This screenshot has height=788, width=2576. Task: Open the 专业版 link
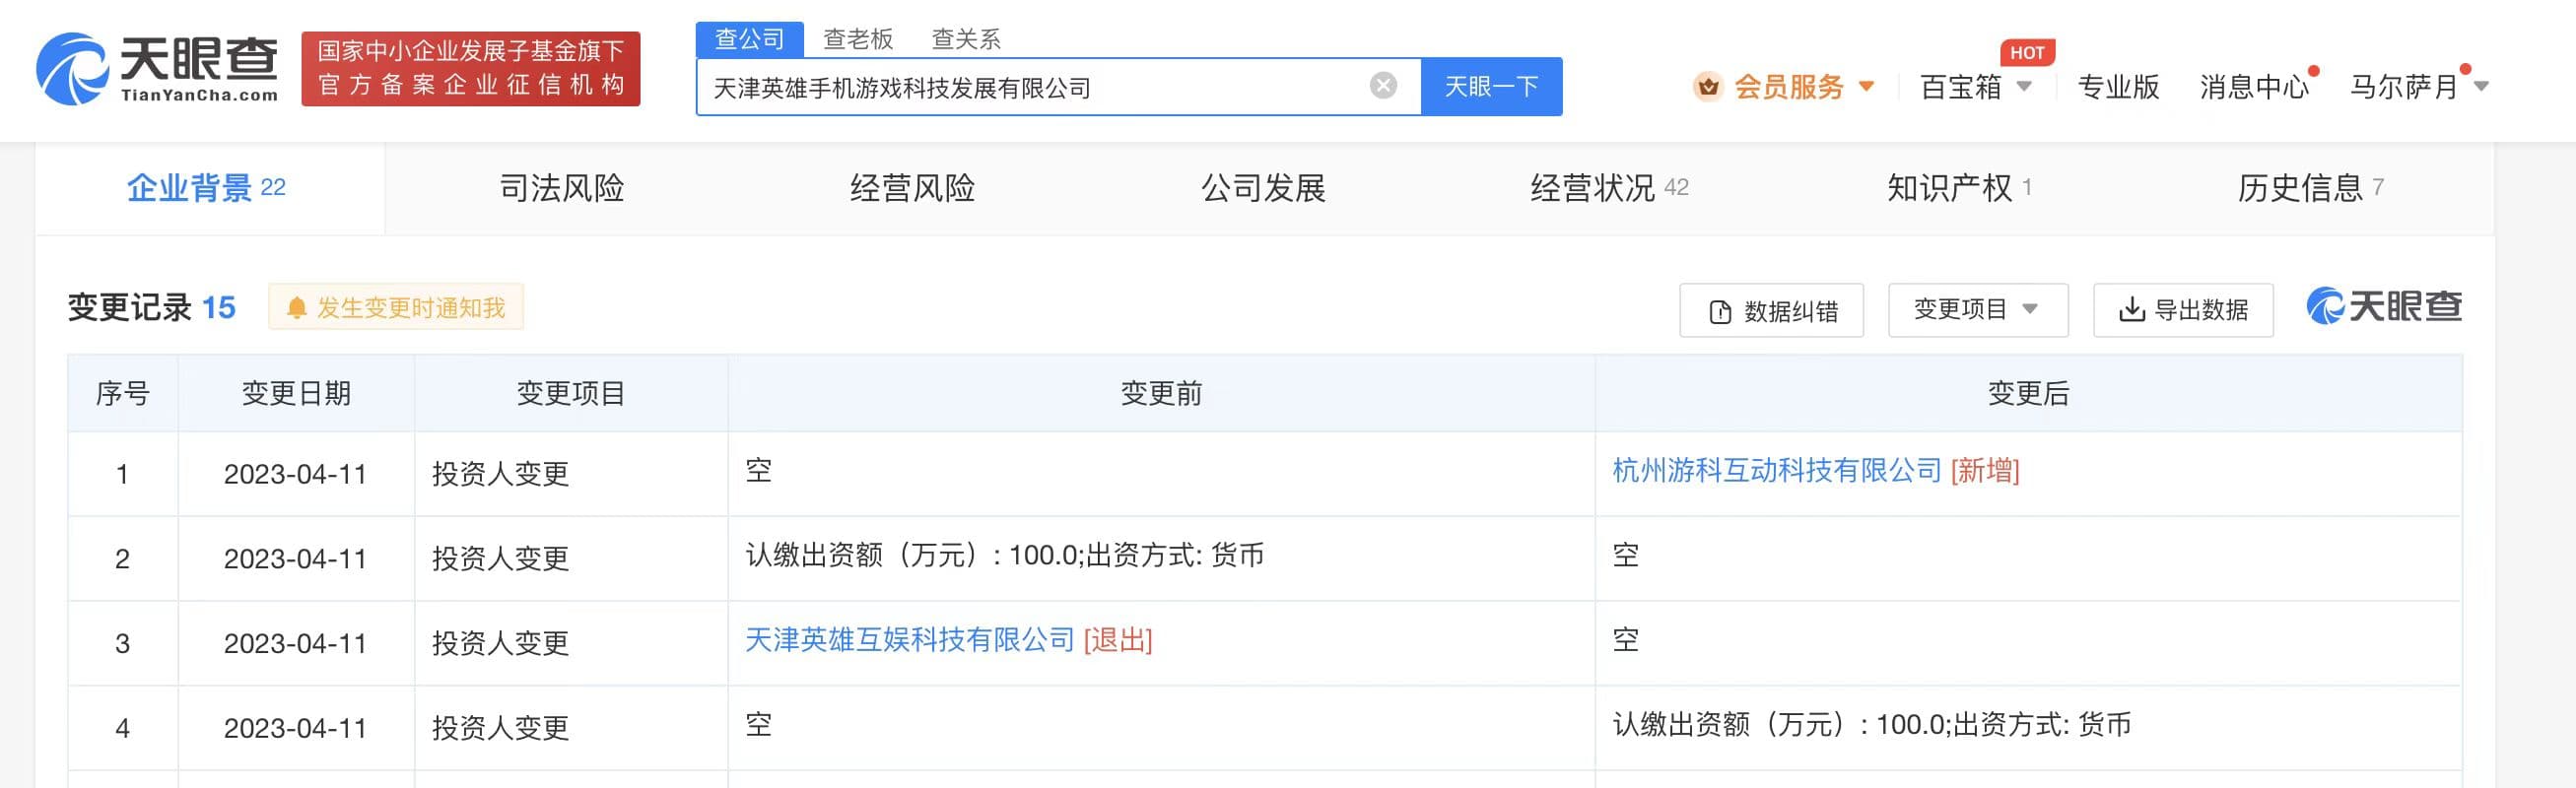point(2118,87)
